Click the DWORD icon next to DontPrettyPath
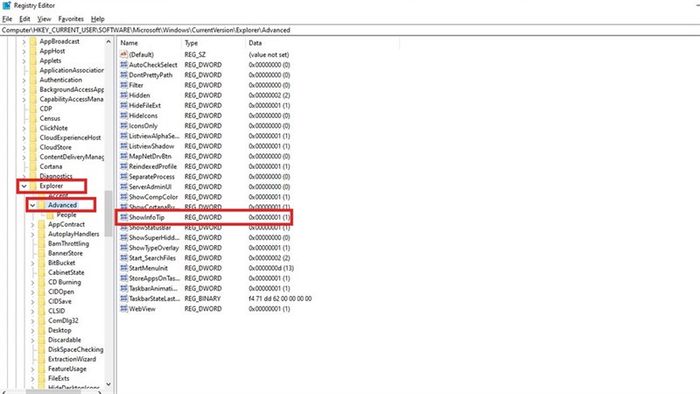700x394 pixels. (124, 75)
